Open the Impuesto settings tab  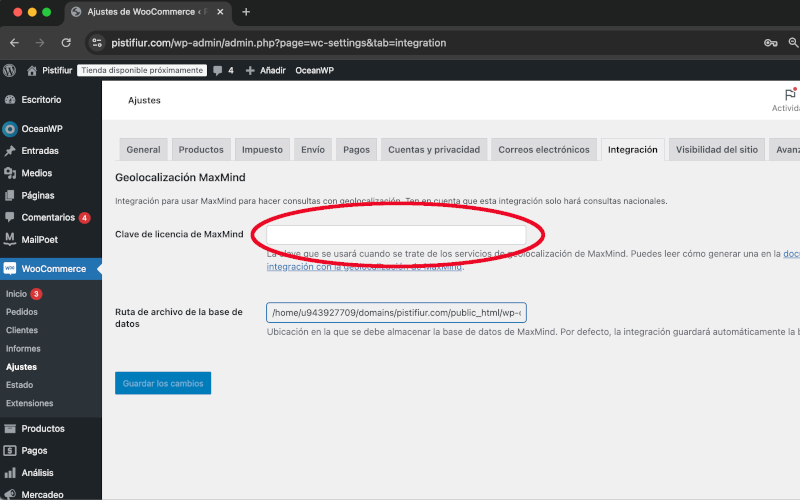click(x=262, y=149)
